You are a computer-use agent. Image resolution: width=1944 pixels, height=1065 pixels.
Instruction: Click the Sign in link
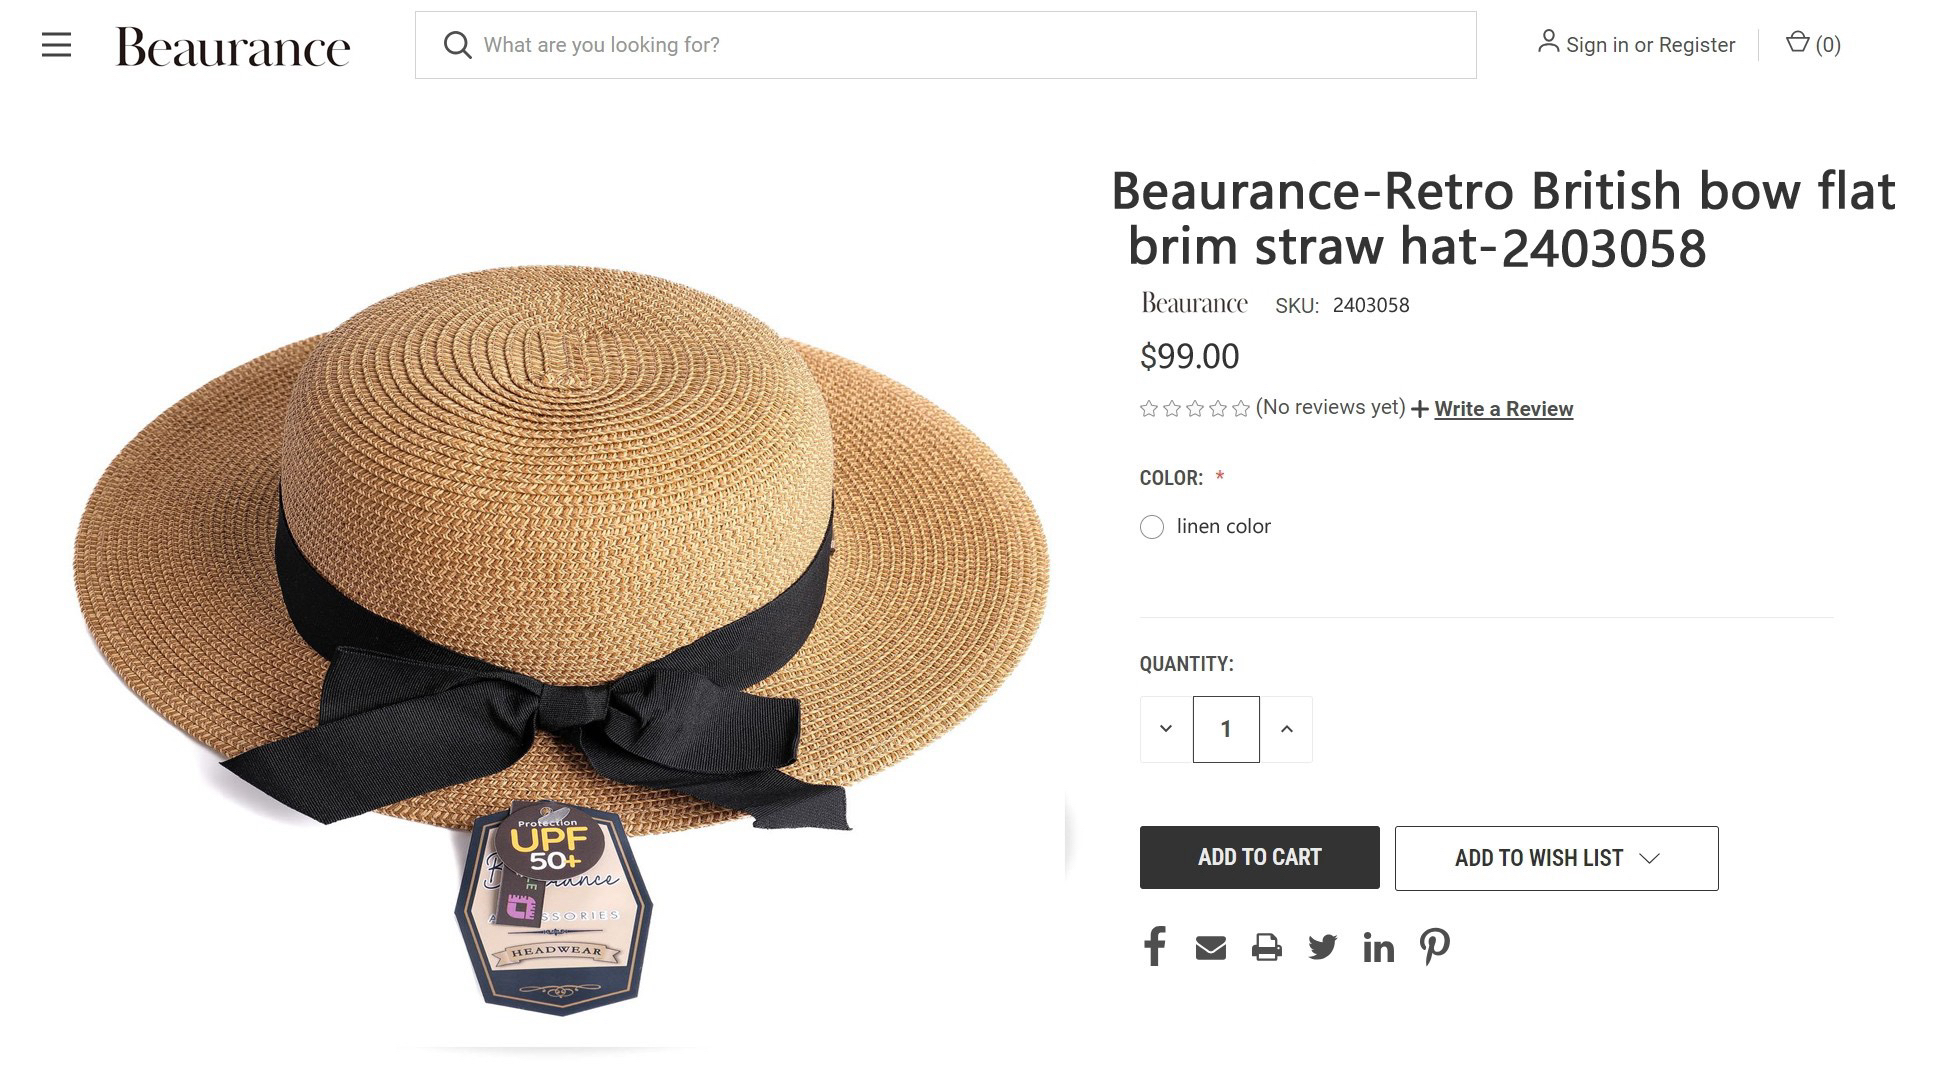pos(1596,45)
